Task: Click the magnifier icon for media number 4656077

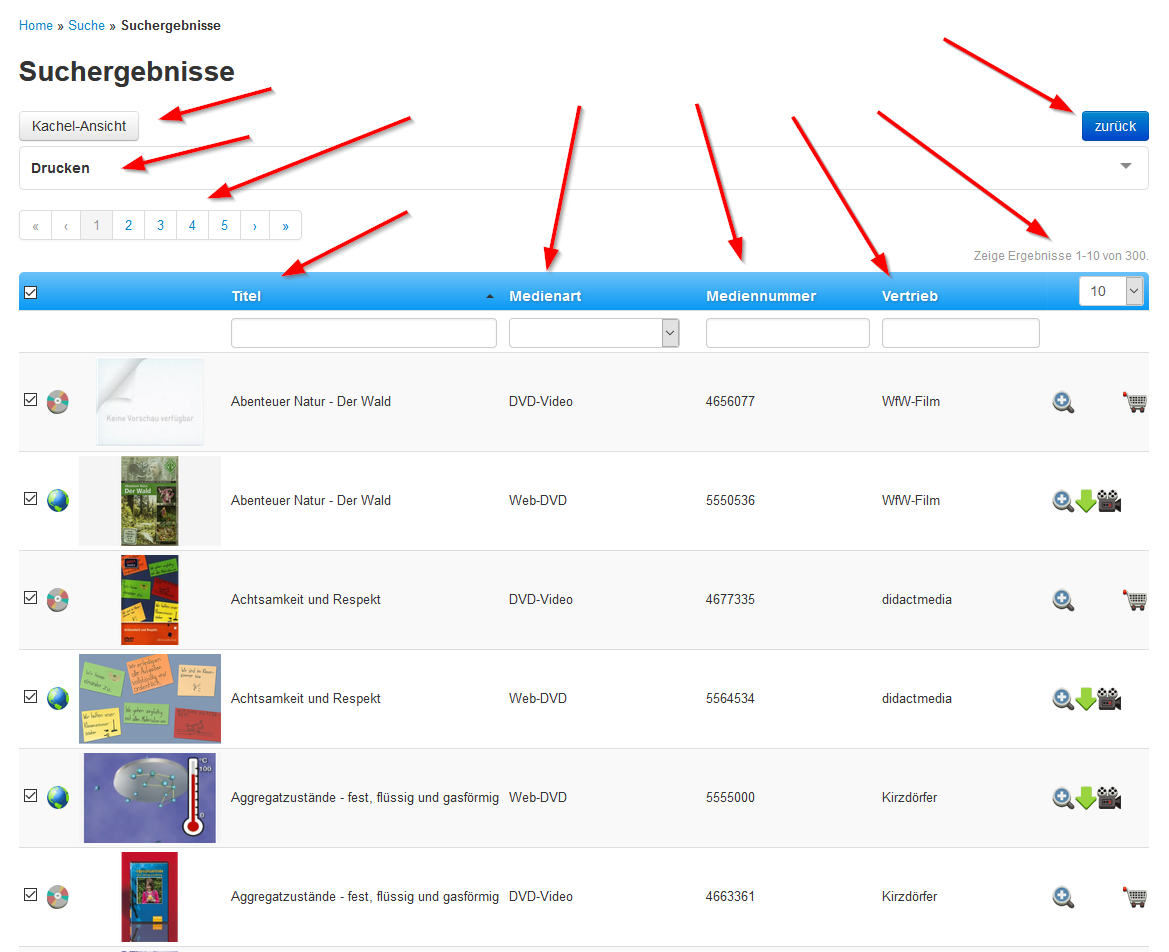Action: click(x=1063, y=403)
